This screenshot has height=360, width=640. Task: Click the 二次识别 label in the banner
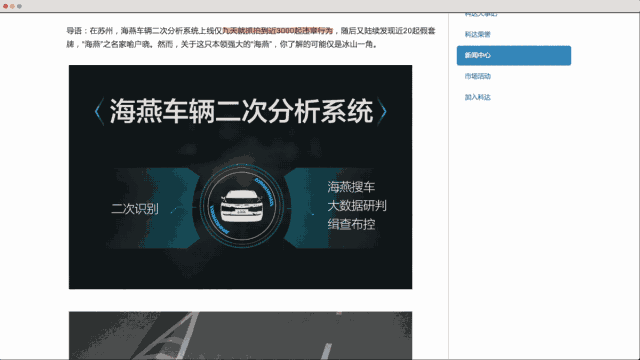[x=135, y=209]
